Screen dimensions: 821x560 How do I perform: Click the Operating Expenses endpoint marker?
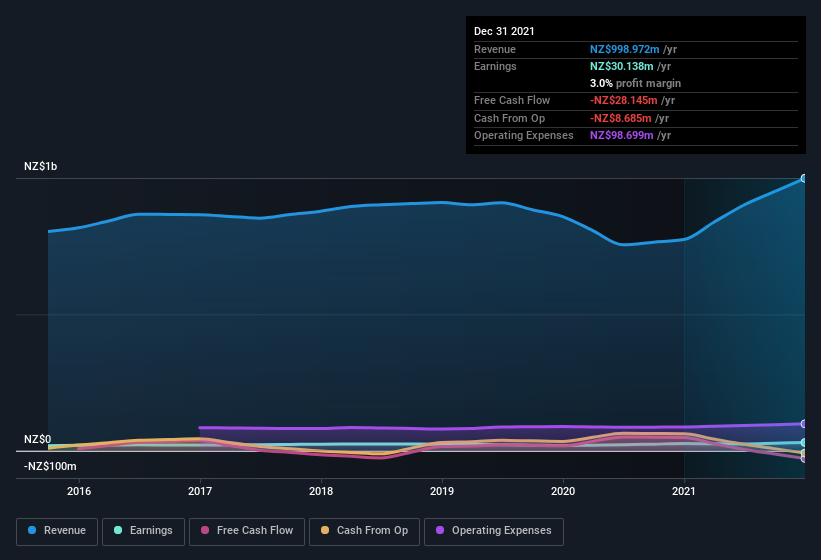click(x=803, y=424)
